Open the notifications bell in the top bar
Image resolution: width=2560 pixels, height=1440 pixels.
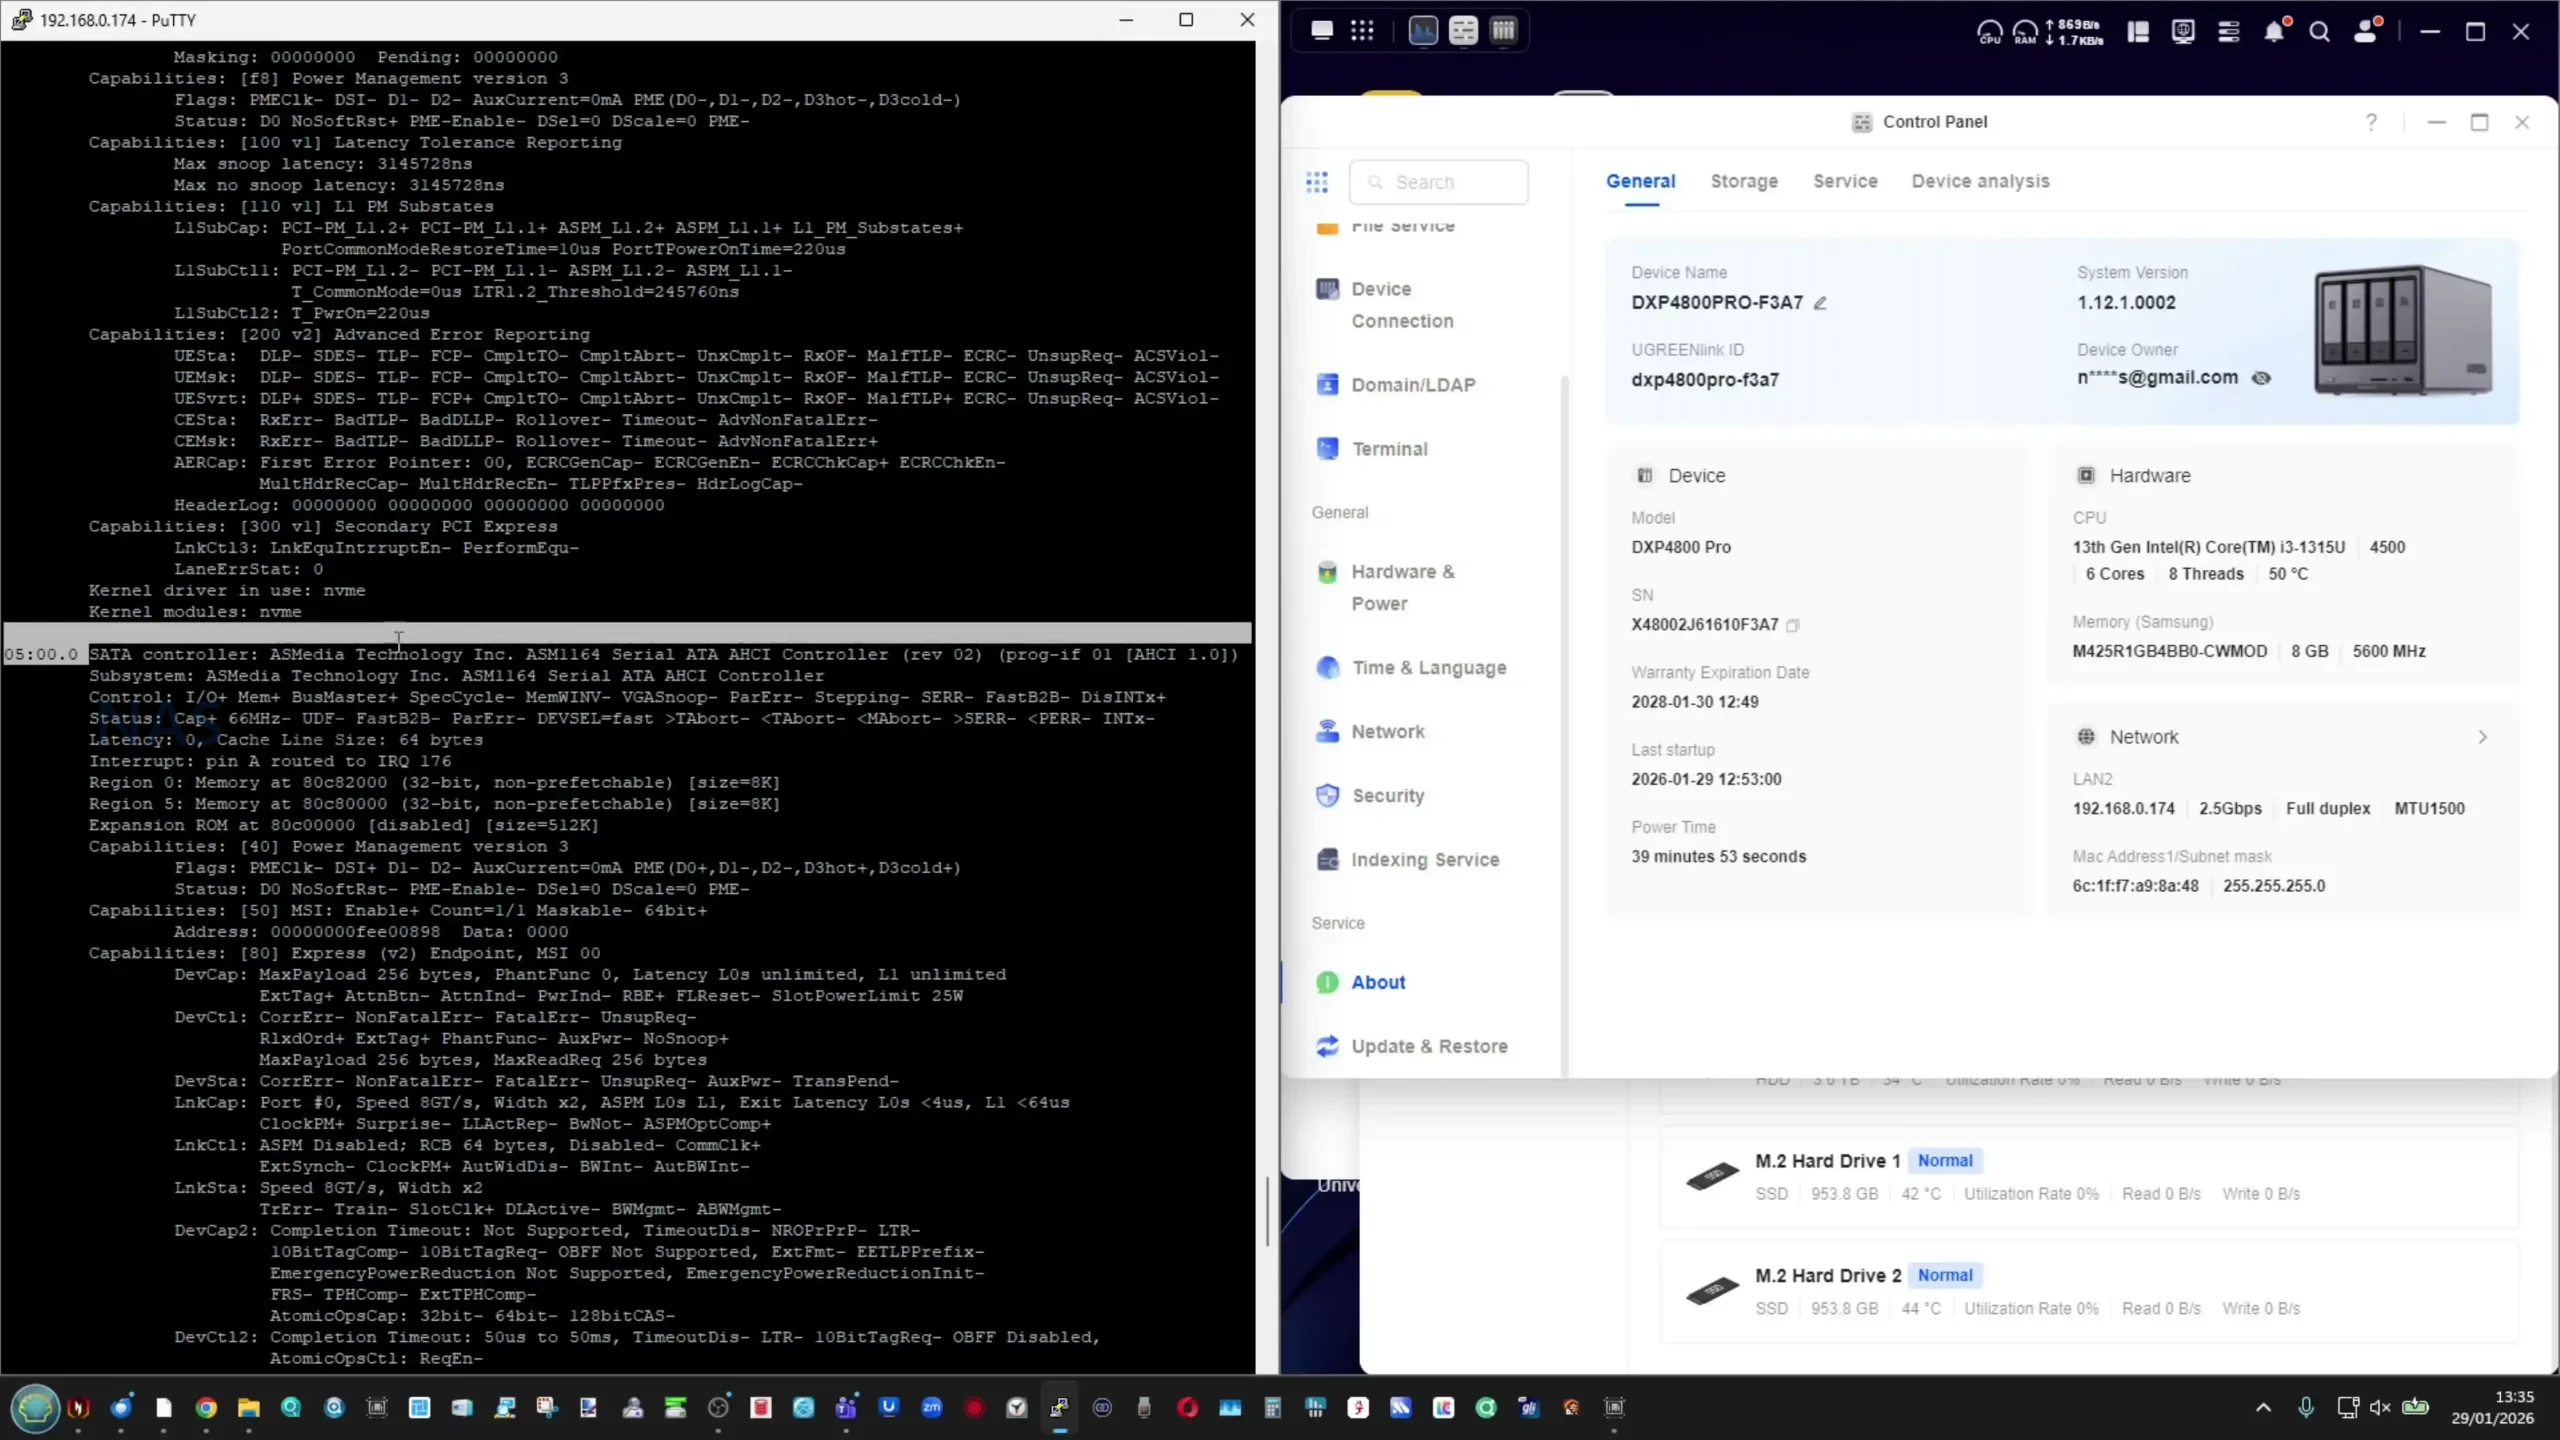(x=2274, y=32)
